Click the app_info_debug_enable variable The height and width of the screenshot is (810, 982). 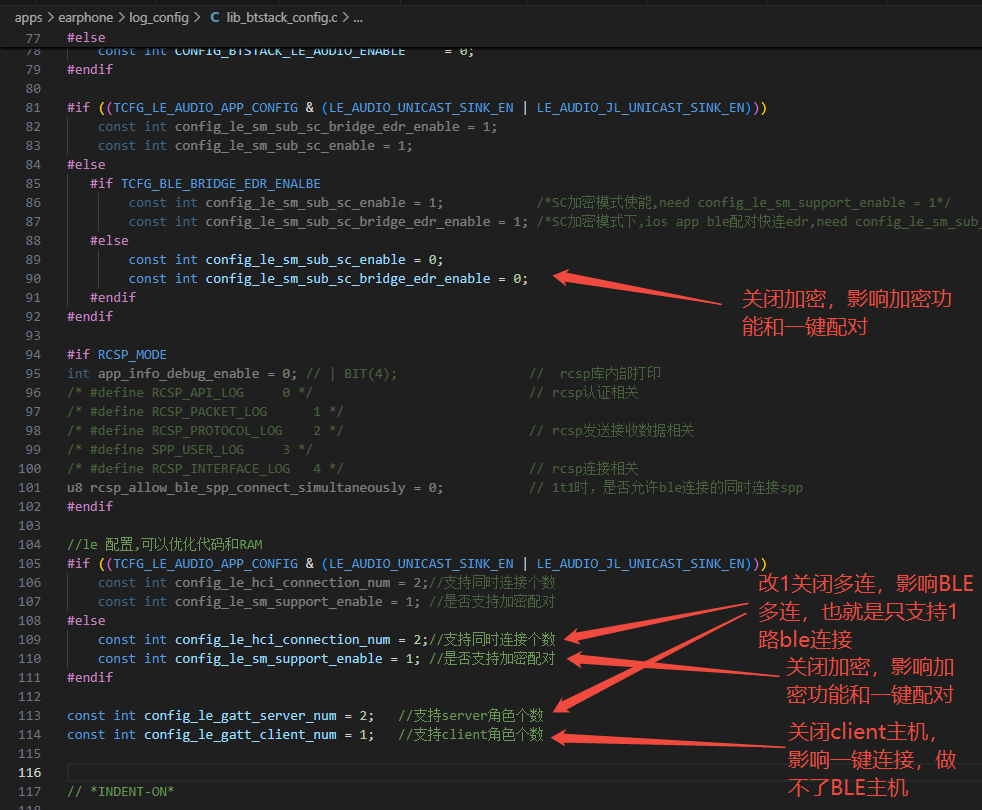(x=178, y=374)
